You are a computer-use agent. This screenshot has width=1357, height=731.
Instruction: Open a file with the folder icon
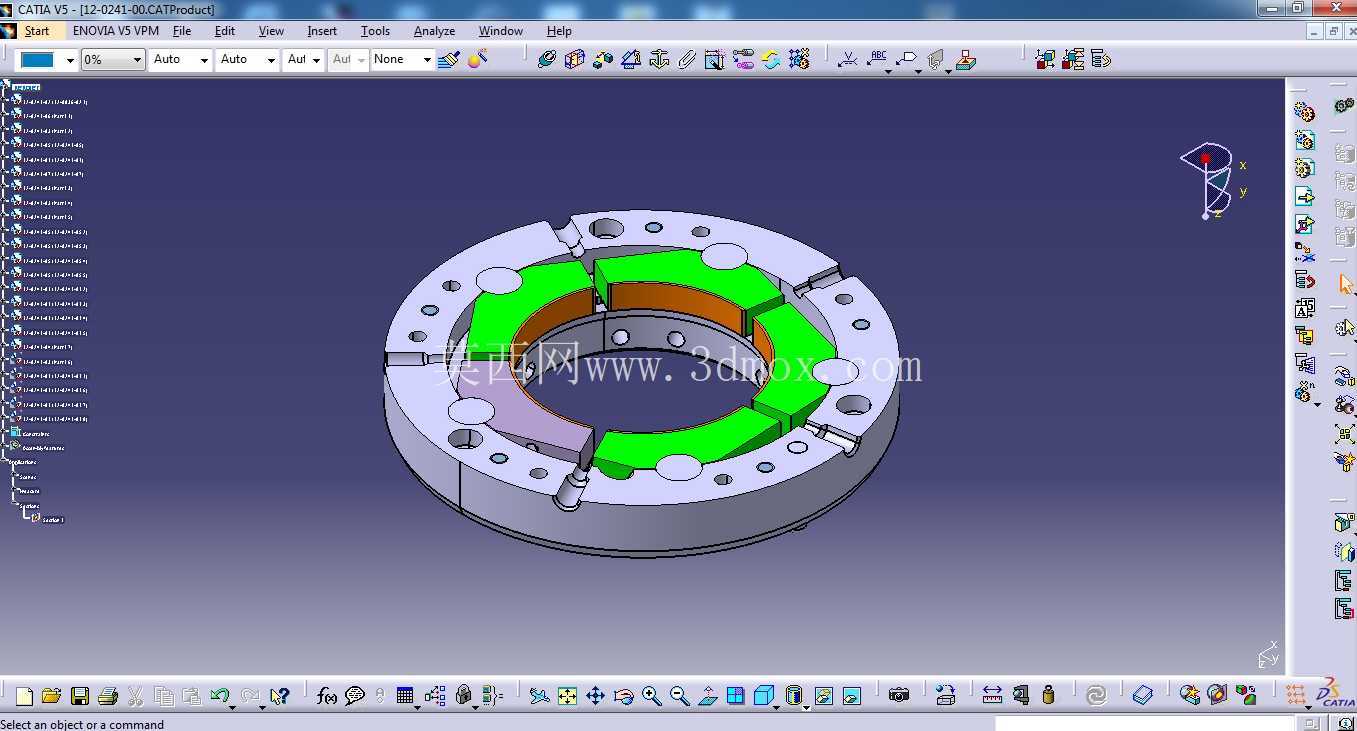(52, 696)
